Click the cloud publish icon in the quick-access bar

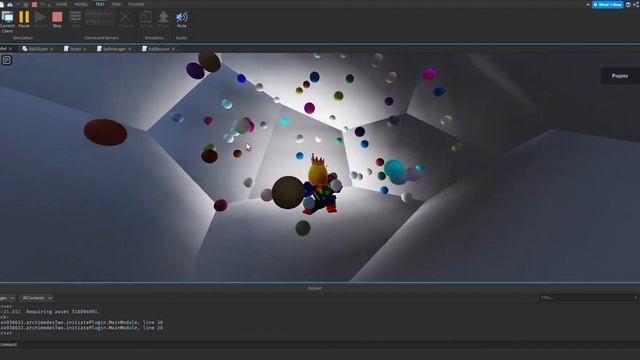click(10, 4)
